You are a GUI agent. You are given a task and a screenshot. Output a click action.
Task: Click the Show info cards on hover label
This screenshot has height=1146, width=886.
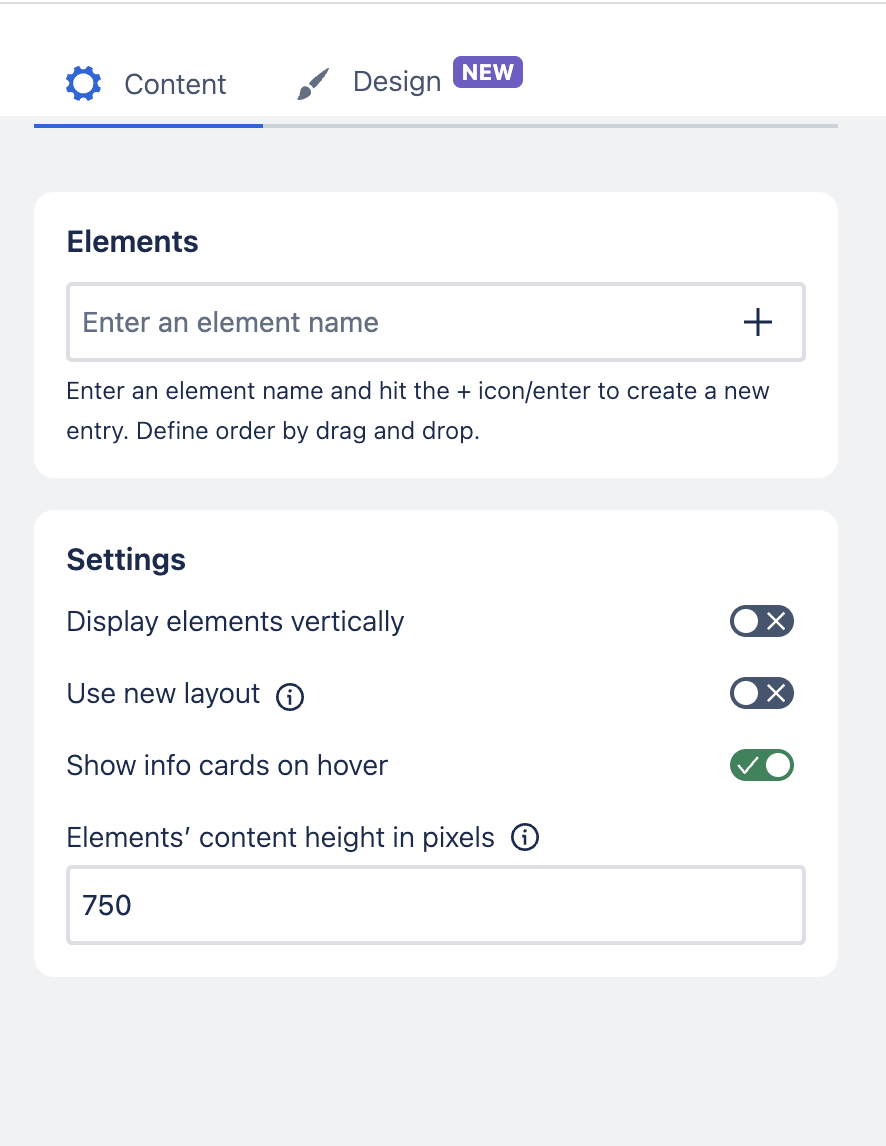tap(227, 766)
